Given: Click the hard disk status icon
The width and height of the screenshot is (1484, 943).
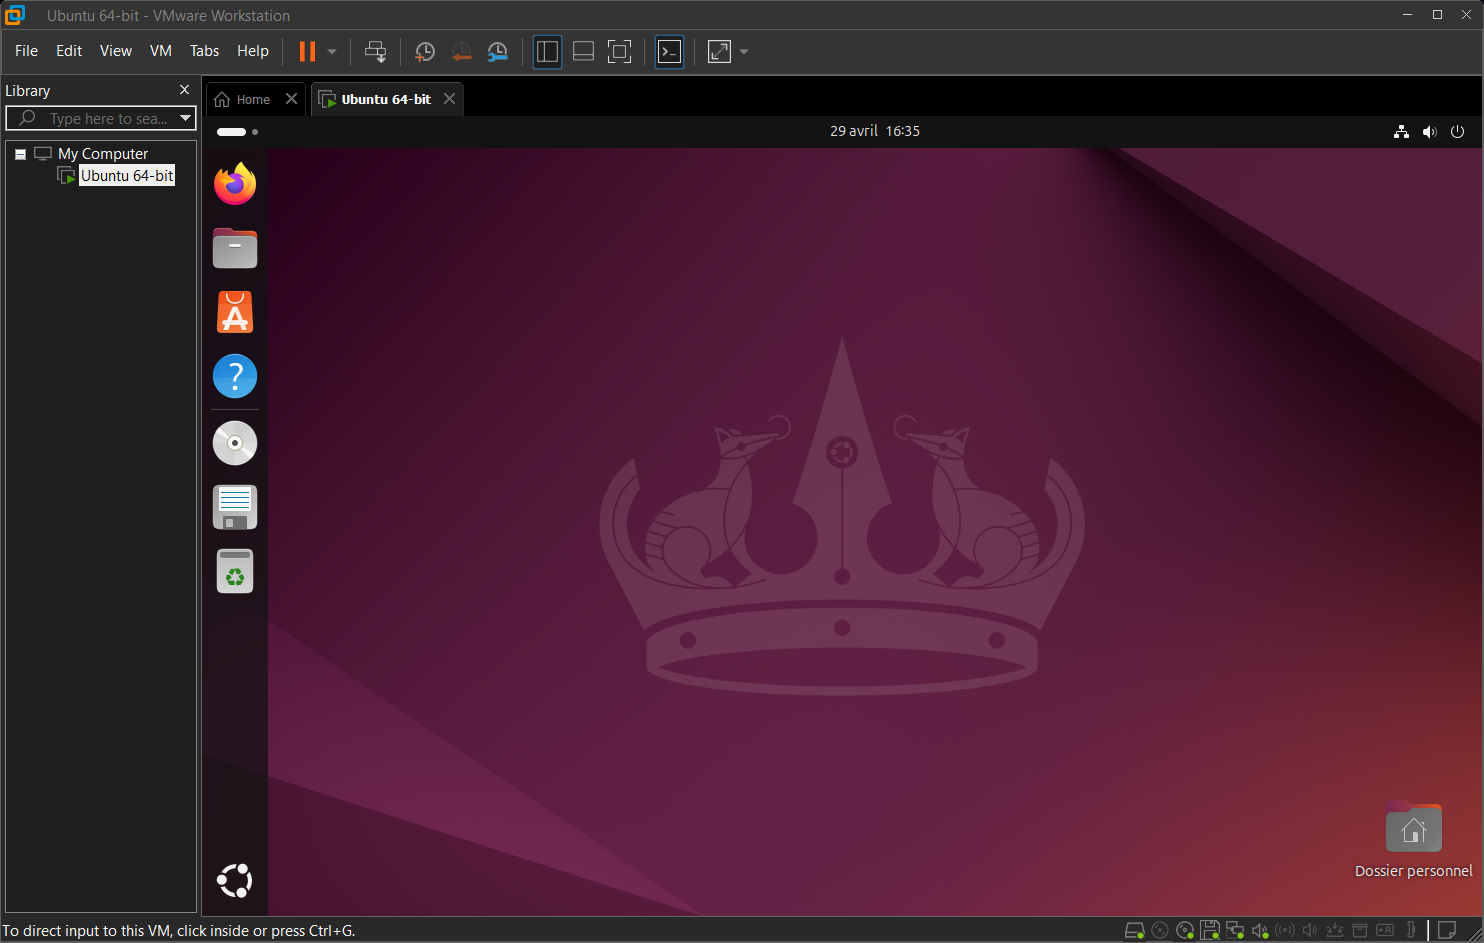Looking at the screenshot, I should point(1134,931).
